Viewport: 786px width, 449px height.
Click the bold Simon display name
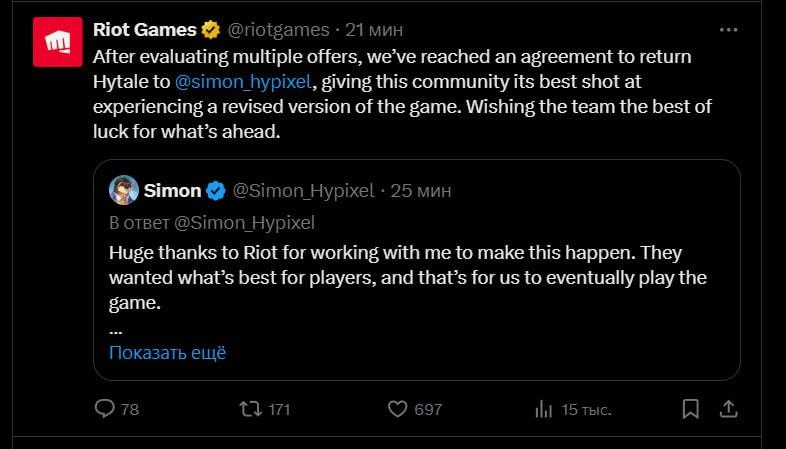tap(172, 189)
